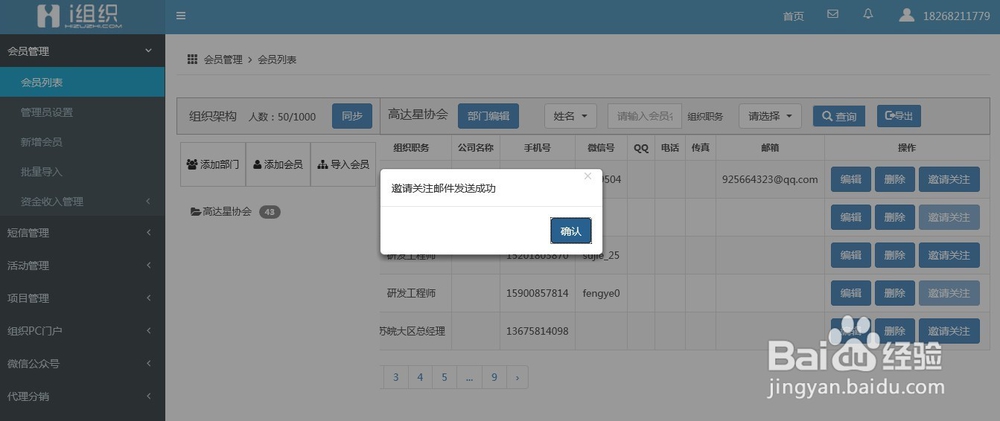Click the grid icon beside 会员管理 breadcrumb
Image resolution: width=1000 pixels, height=421 pixels.
pyautogui.click(x=192, y=59)
